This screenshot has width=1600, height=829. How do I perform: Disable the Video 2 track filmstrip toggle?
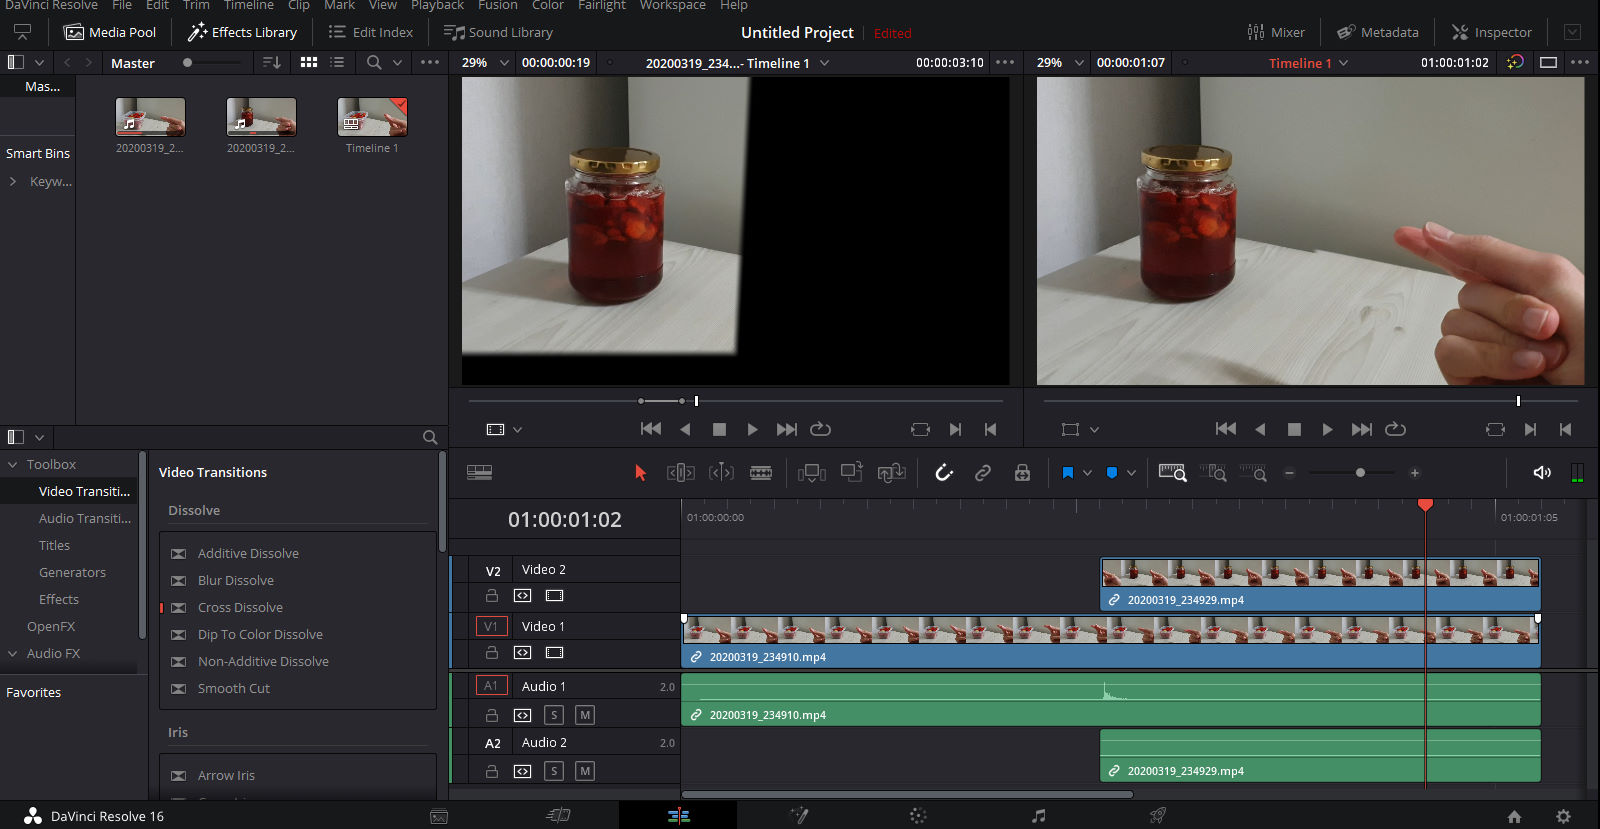tap(554, 595)
